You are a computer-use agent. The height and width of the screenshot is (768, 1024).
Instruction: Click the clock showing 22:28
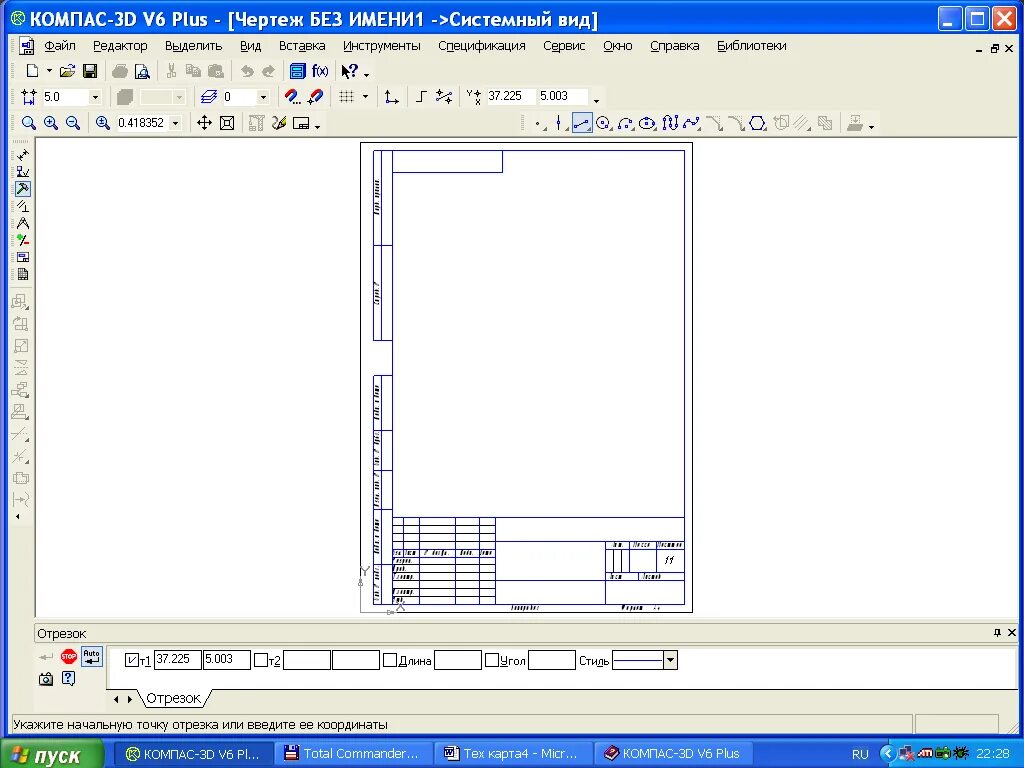(993, 754)
